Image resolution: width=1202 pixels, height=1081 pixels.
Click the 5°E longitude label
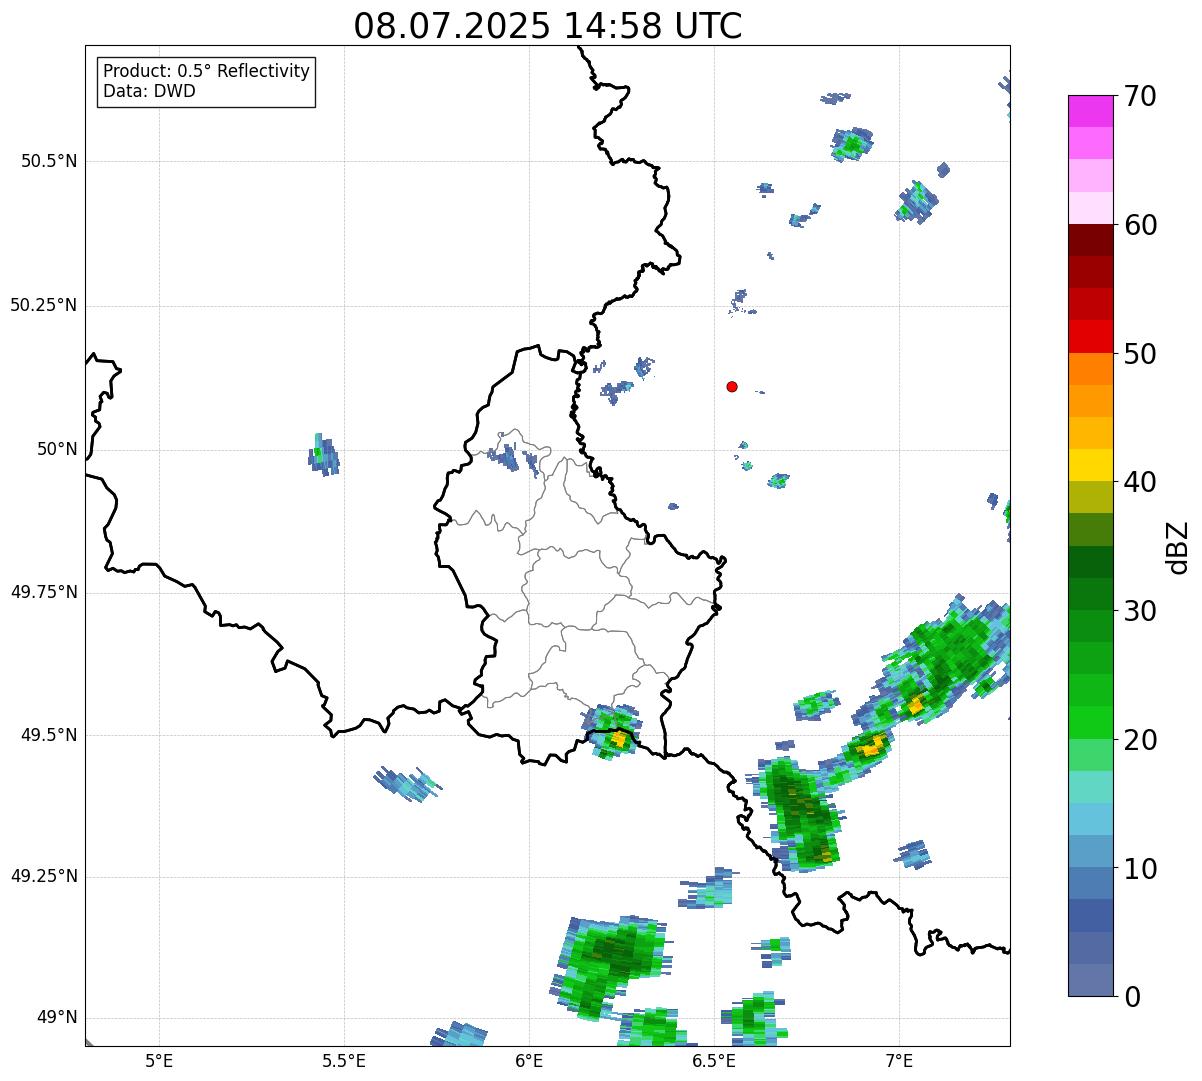pyautogui.click(x=159, y=1060)
